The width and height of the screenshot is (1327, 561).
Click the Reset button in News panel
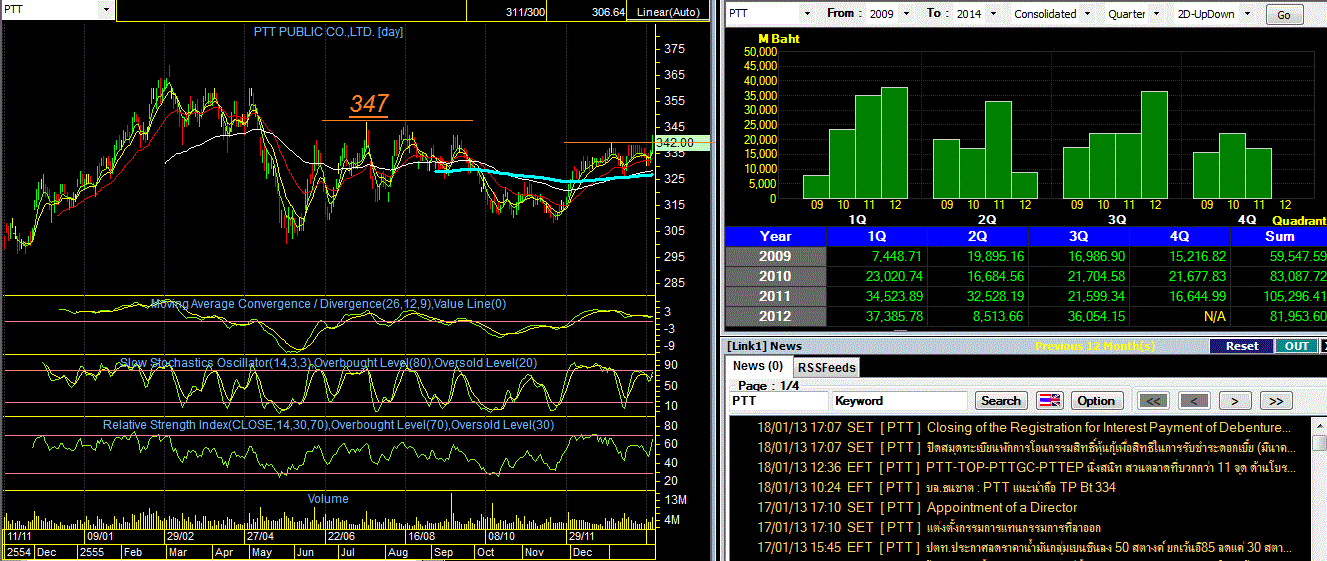tap(1242, 346)
